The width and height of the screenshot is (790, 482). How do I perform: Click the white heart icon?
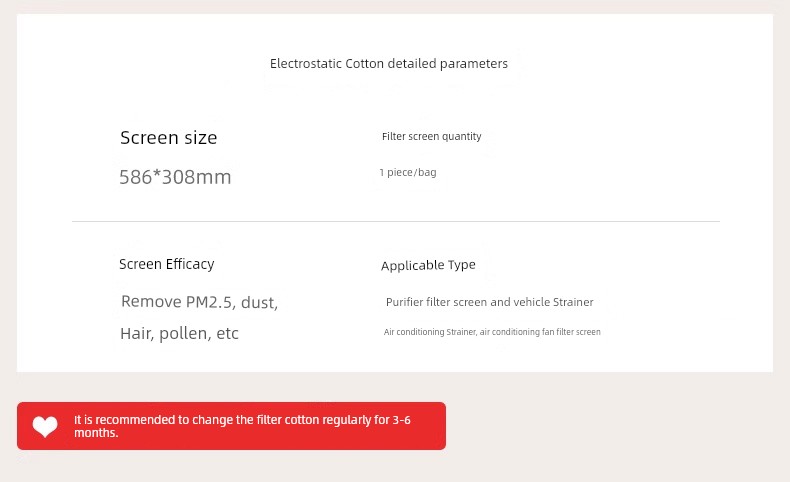pyautogui.click(x=45, y=427)
